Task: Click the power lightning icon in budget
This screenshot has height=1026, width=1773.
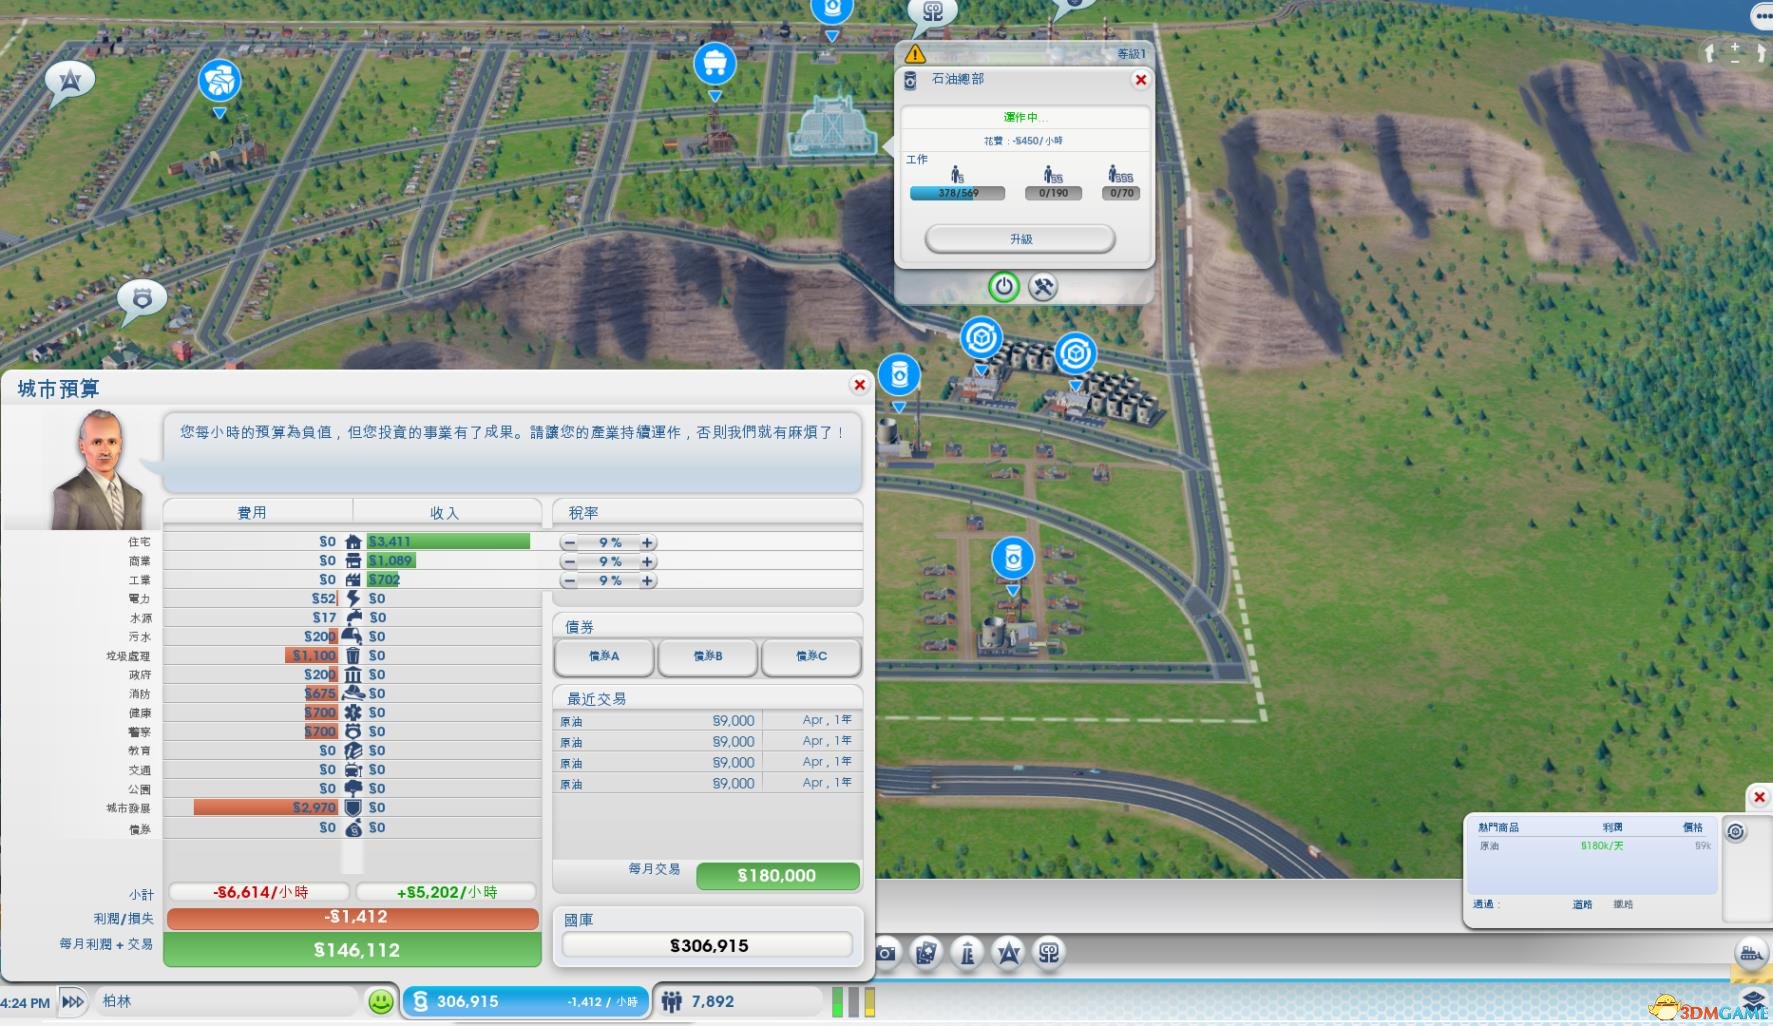Action: (x=353, y=598)
